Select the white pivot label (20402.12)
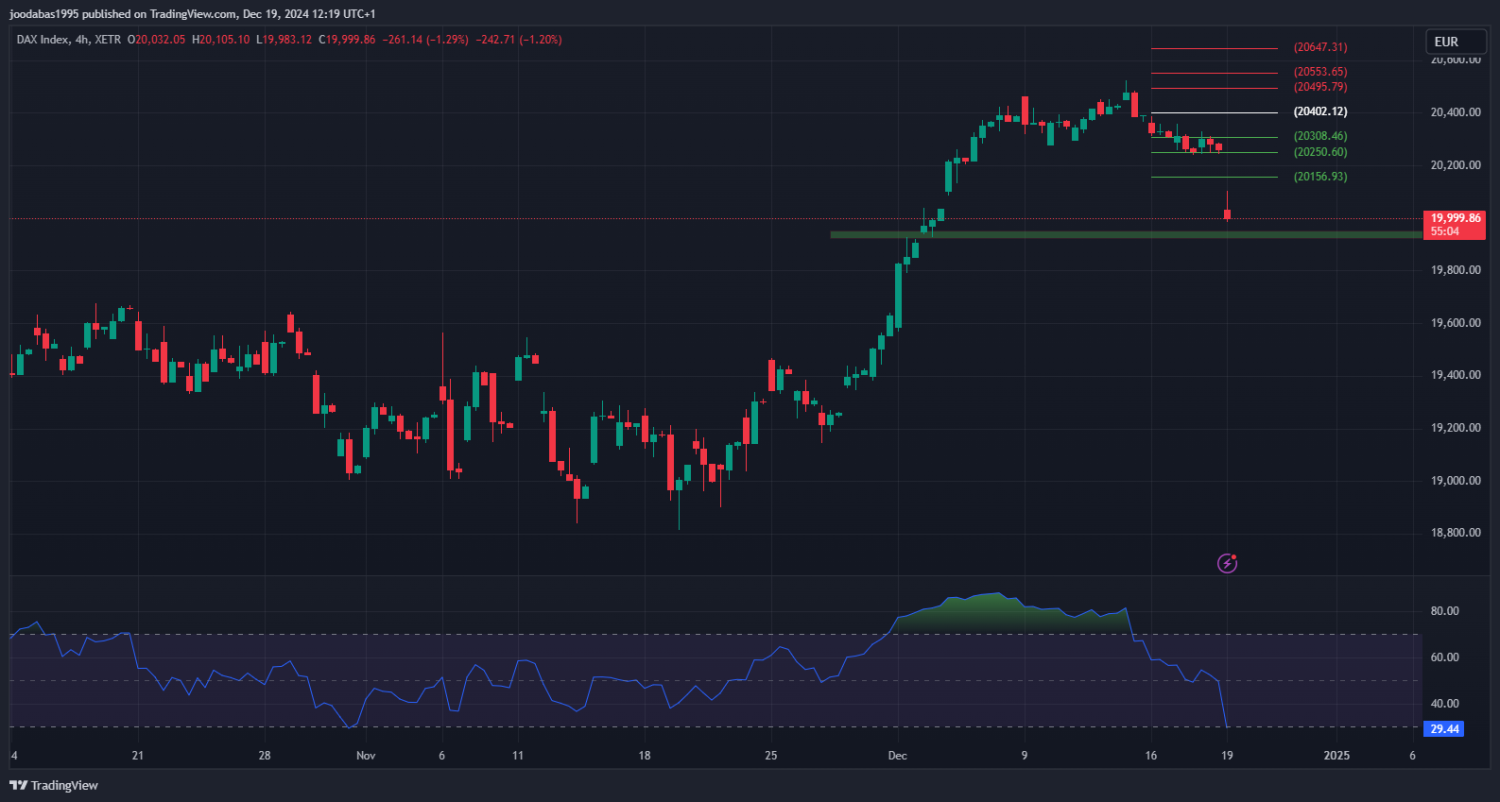 coord(1320,112)
